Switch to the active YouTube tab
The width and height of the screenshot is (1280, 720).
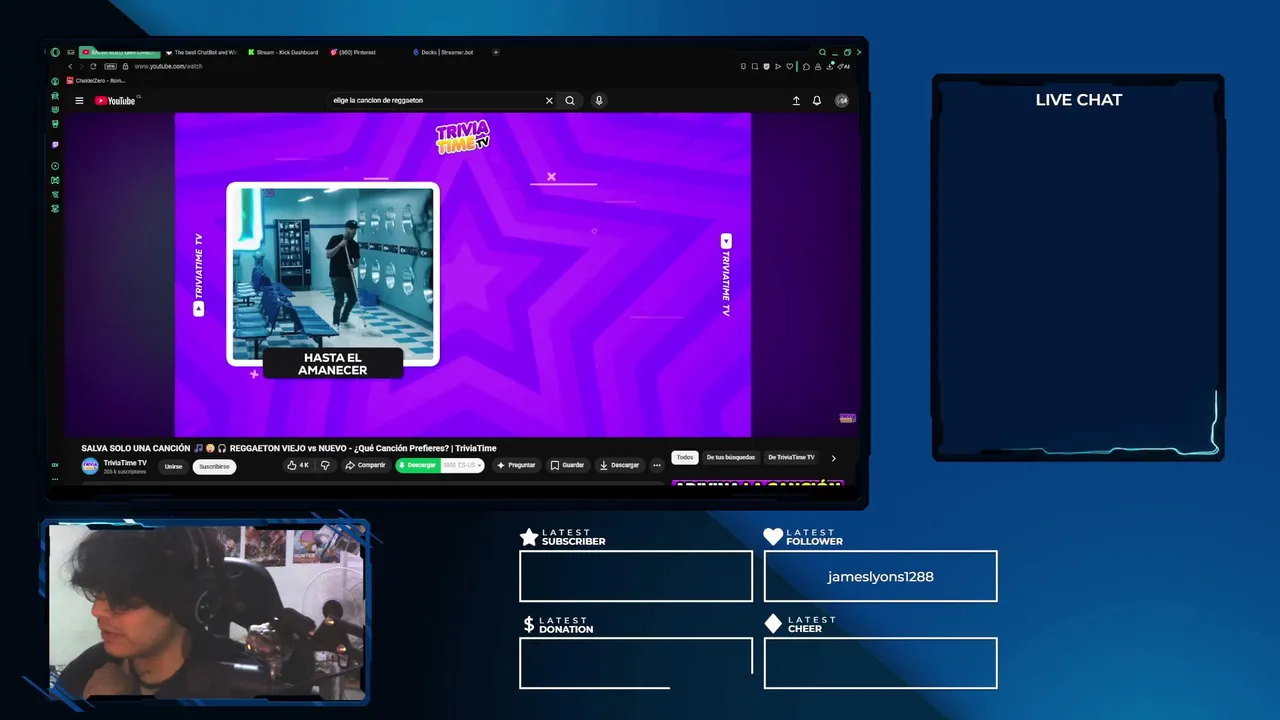click(119, 52)
